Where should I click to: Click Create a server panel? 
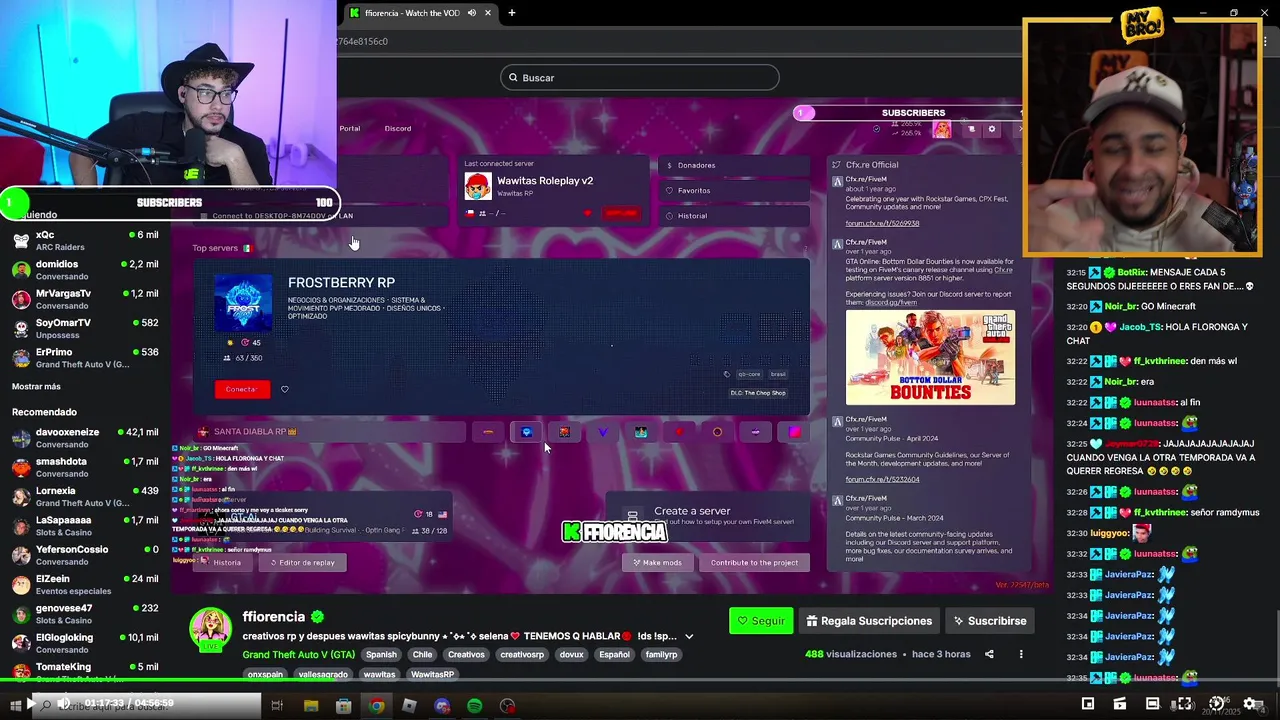tap(708, 515)
